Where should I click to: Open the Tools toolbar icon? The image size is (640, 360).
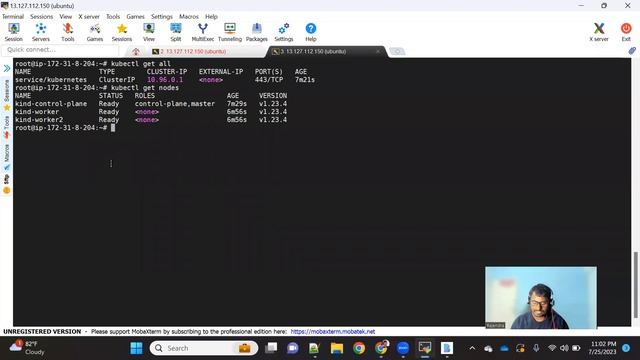point(68,32)
